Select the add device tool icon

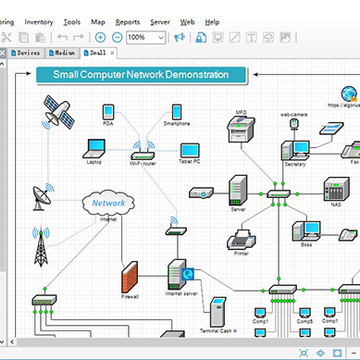(x=218, y=37)
